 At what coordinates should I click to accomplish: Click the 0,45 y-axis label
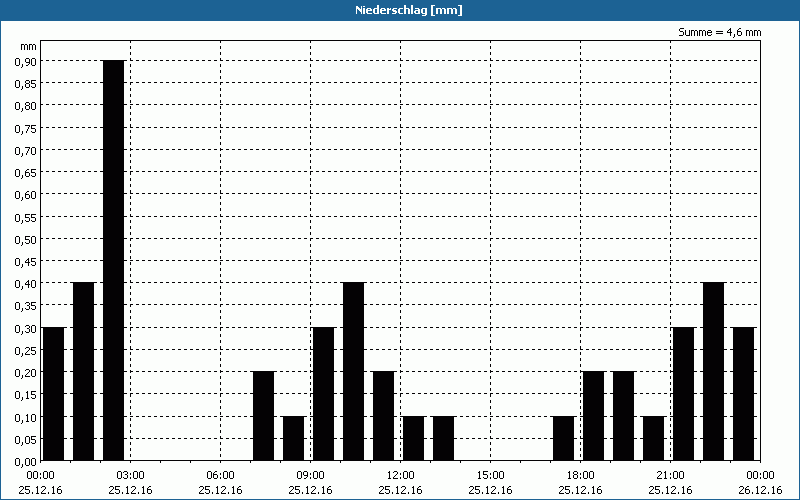[26, 262]
